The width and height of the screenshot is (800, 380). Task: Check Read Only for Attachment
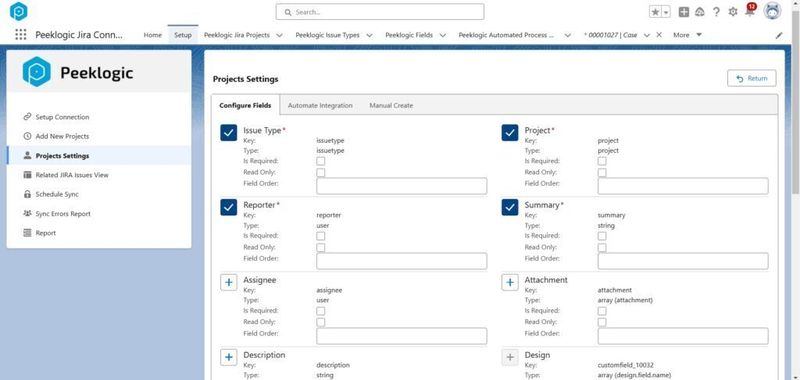[602, 322]
